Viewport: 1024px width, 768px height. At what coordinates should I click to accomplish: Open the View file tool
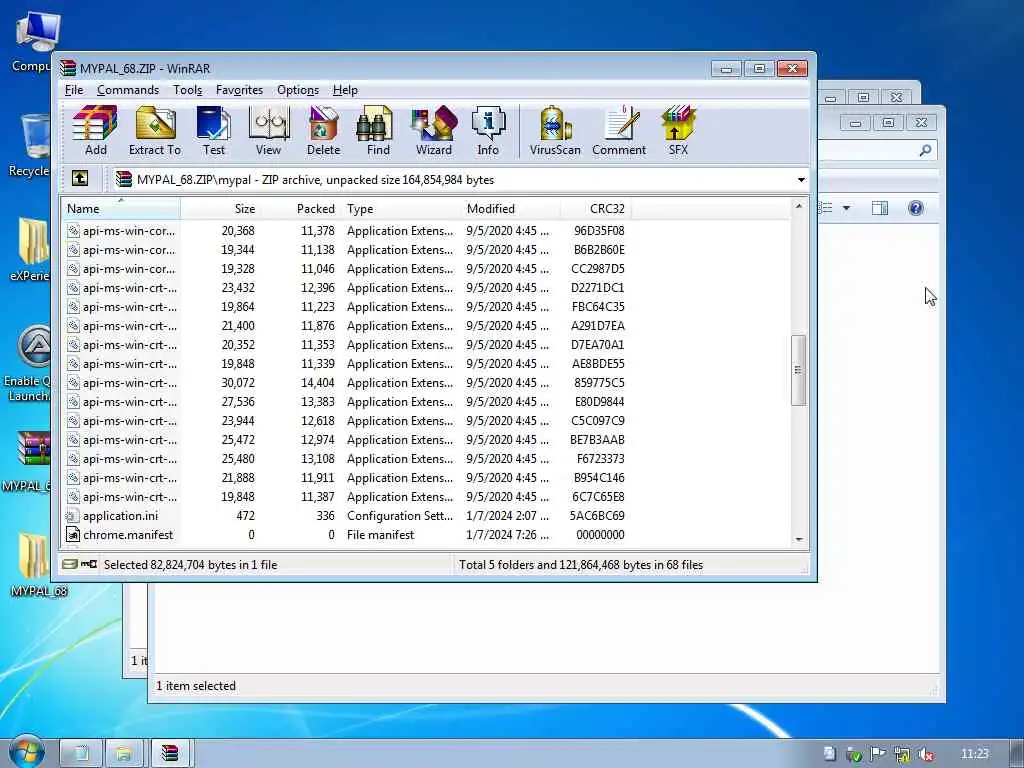coord(268,131)
